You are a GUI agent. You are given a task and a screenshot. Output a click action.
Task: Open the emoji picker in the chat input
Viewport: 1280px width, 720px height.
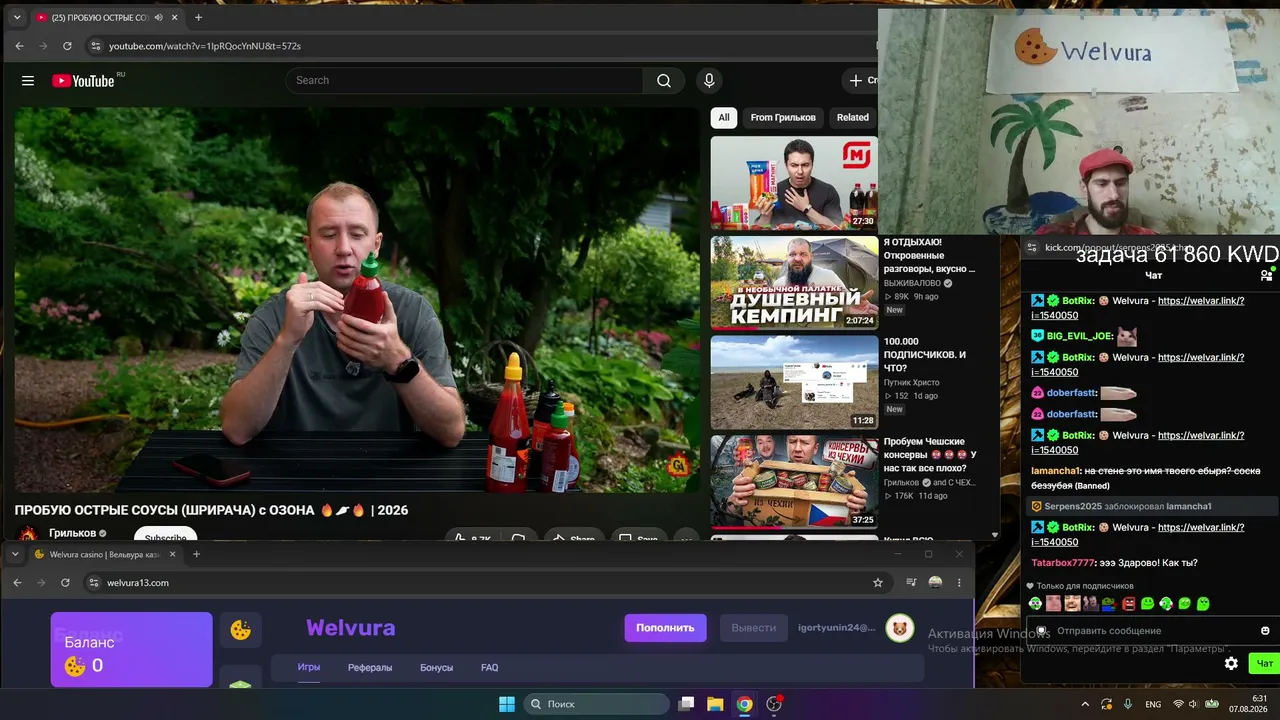pyautogui.click(x=1265, y=631)
